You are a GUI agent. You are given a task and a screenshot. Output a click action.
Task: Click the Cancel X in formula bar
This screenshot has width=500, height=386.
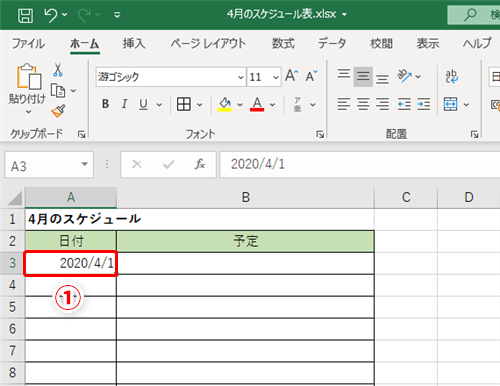[137, 164]
